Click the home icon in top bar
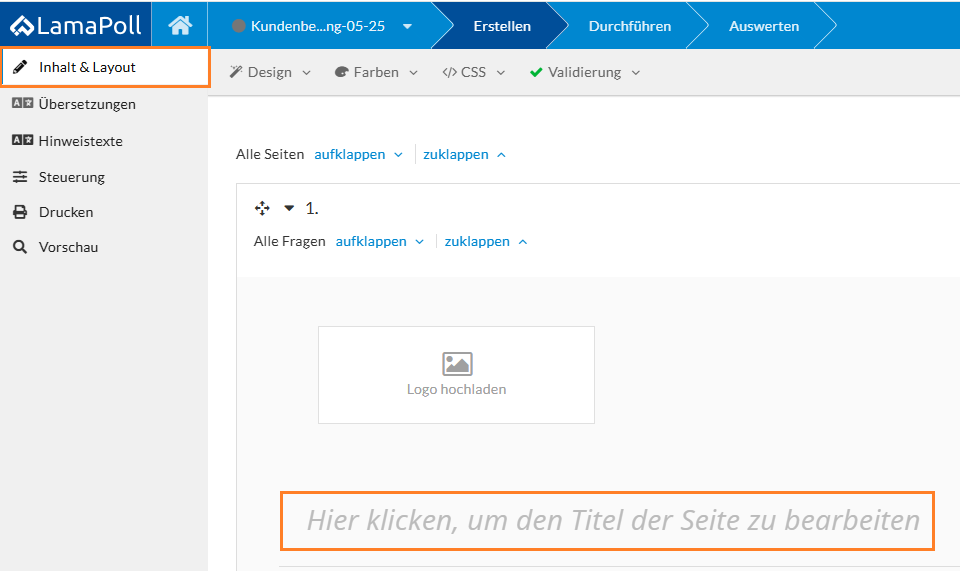Image resolution: width=960 pixels, height=571 pixels. pyautogui.click(x=180, y=25)
